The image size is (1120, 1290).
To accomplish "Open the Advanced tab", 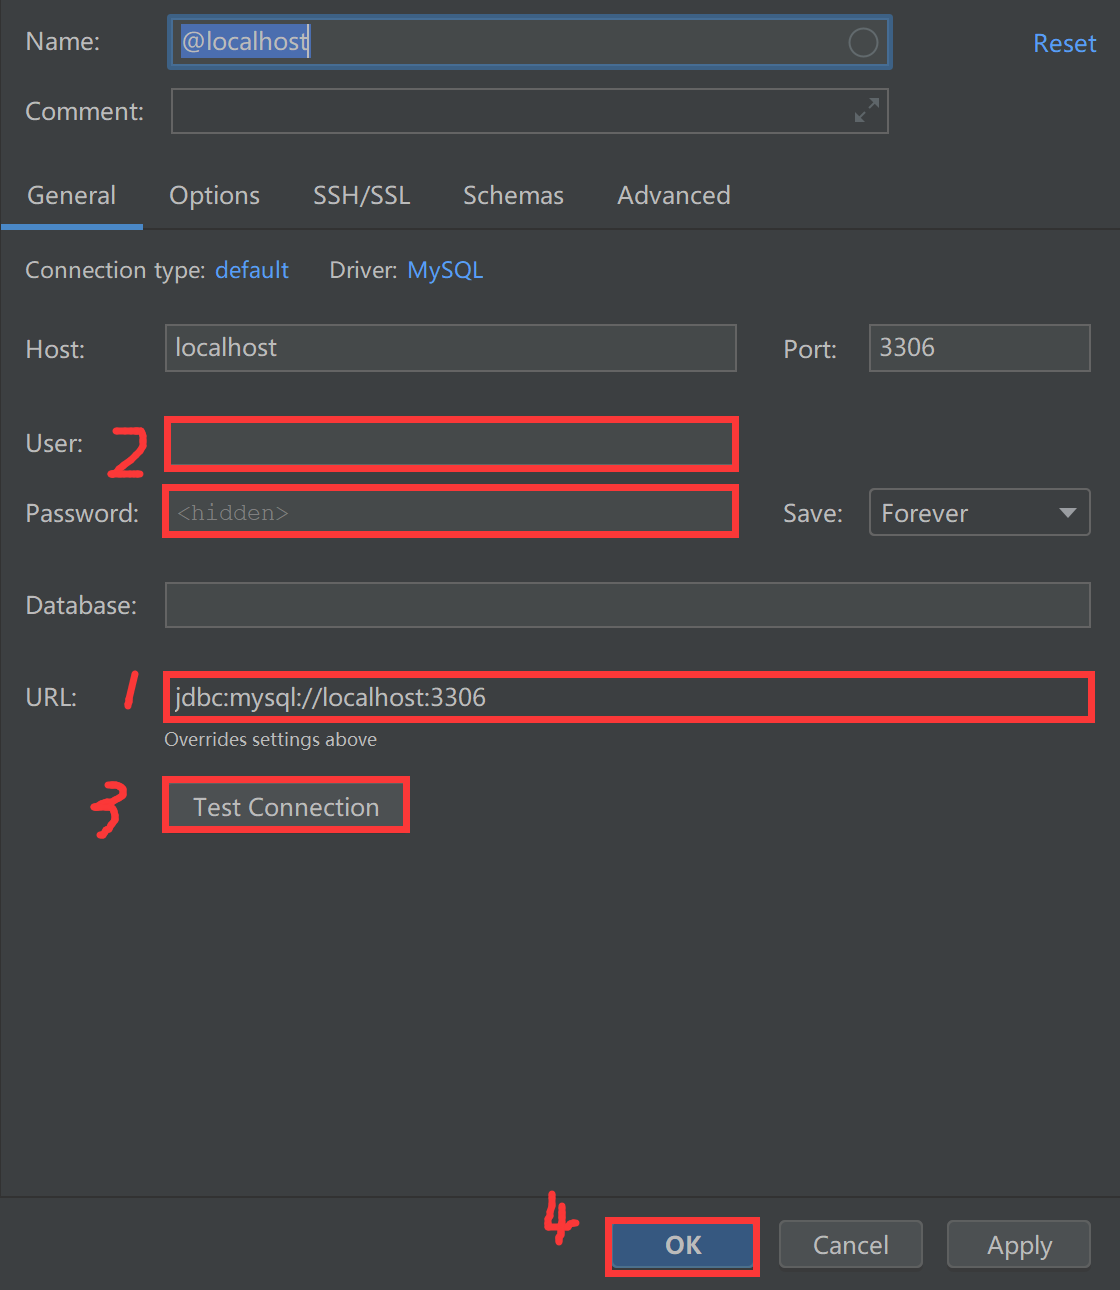I will [673, 195].
